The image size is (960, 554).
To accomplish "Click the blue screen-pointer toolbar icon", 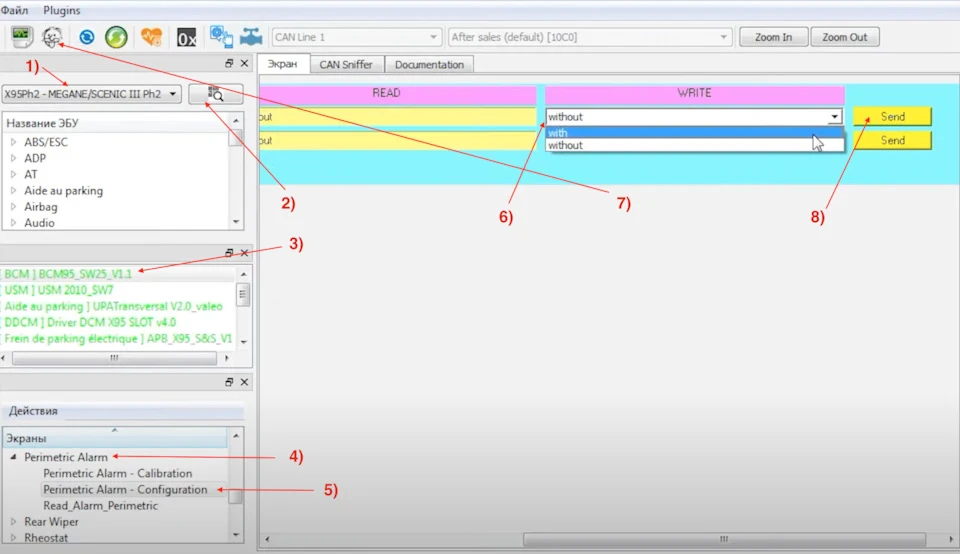I will [221, 37].
